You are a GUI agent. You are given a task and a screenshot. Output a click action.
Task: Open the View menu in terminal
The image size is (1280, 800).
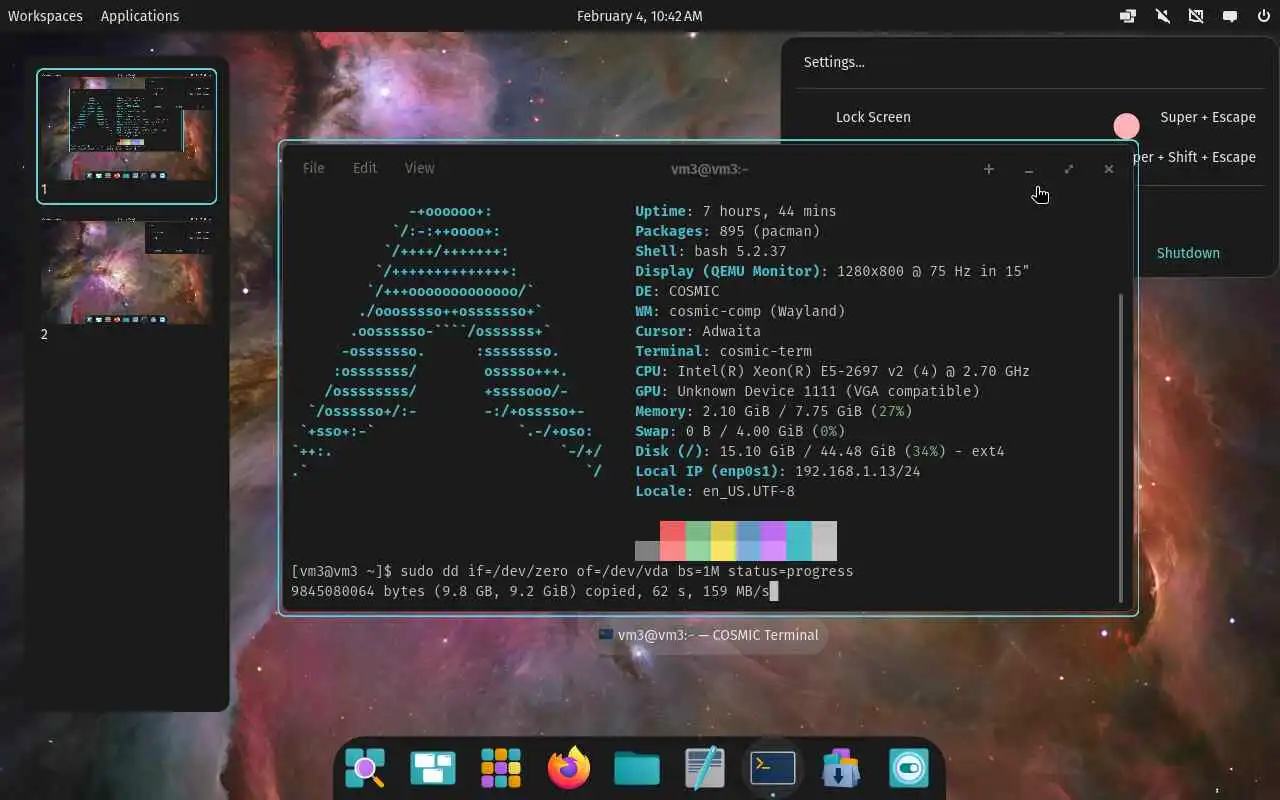[420, 168]
